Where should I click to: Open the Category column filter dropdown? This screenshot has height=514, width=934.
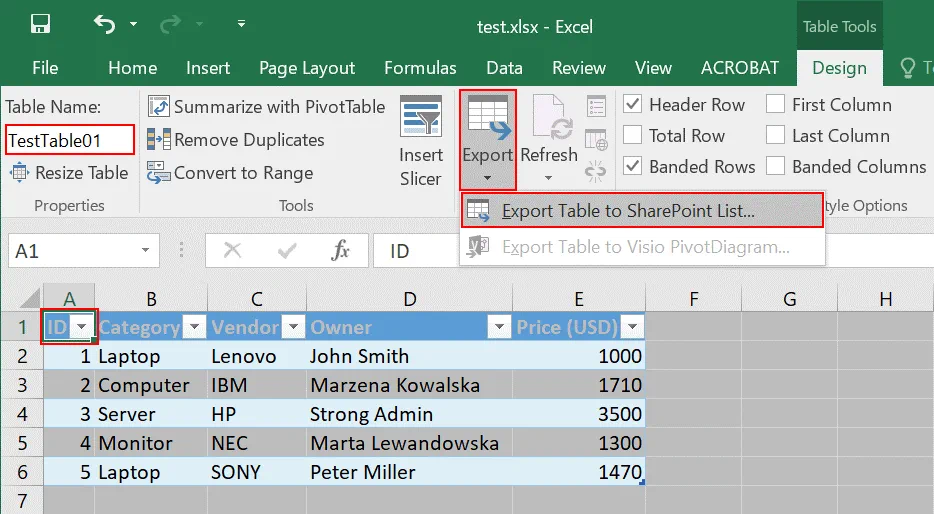194,327
